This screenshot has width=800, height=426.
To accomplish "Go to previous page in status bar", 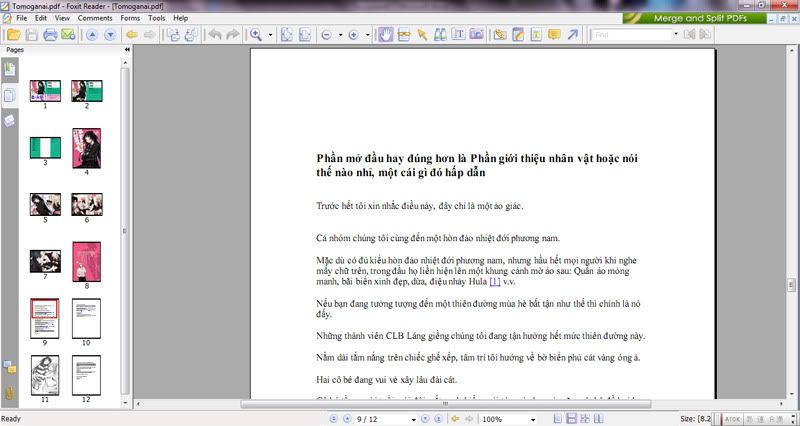I will point(347,419).
